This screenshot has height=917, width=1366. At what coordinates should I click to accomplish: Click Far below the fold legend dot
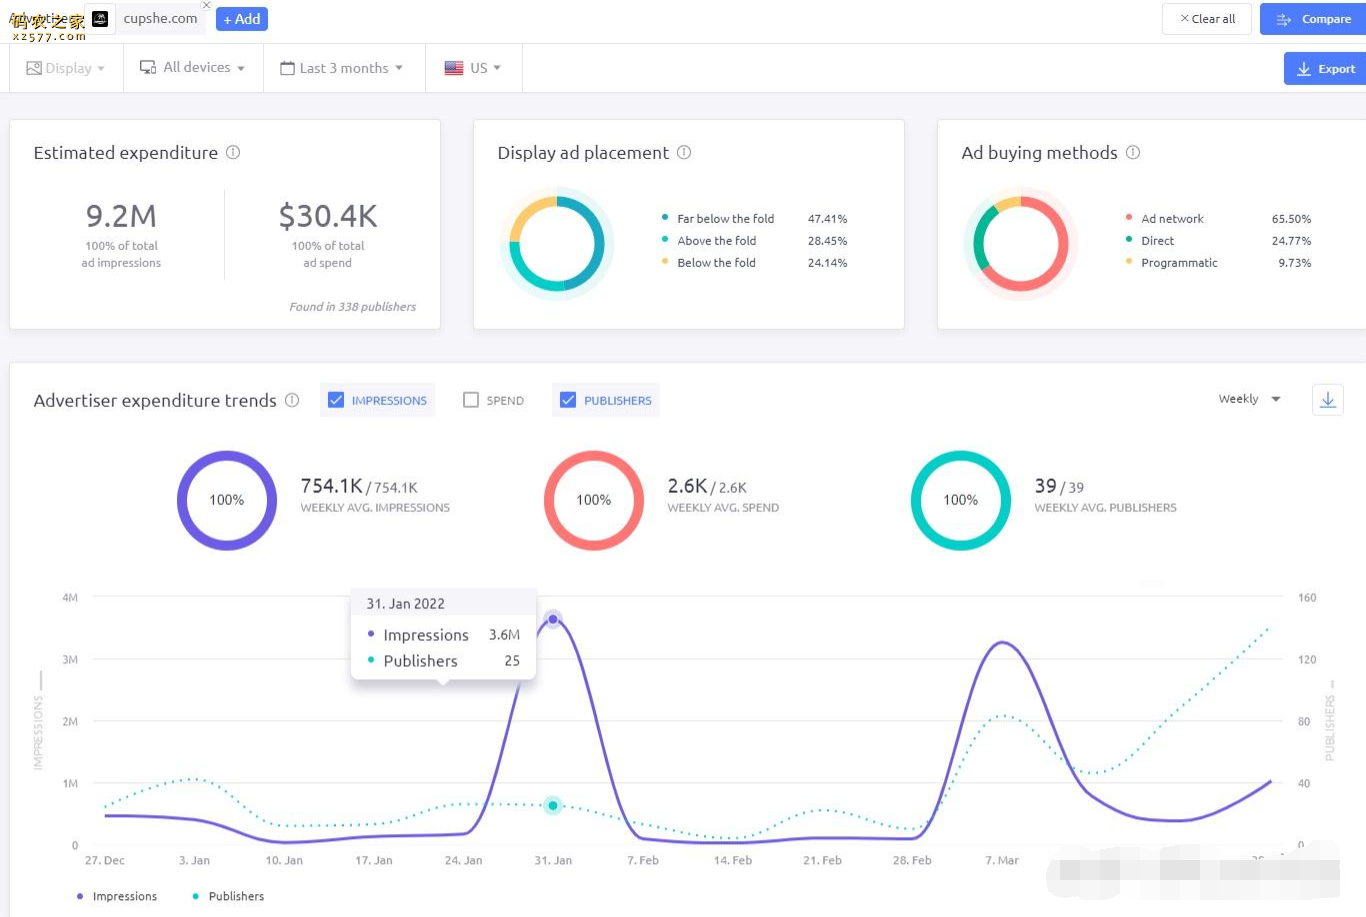(x=665, y=217)
